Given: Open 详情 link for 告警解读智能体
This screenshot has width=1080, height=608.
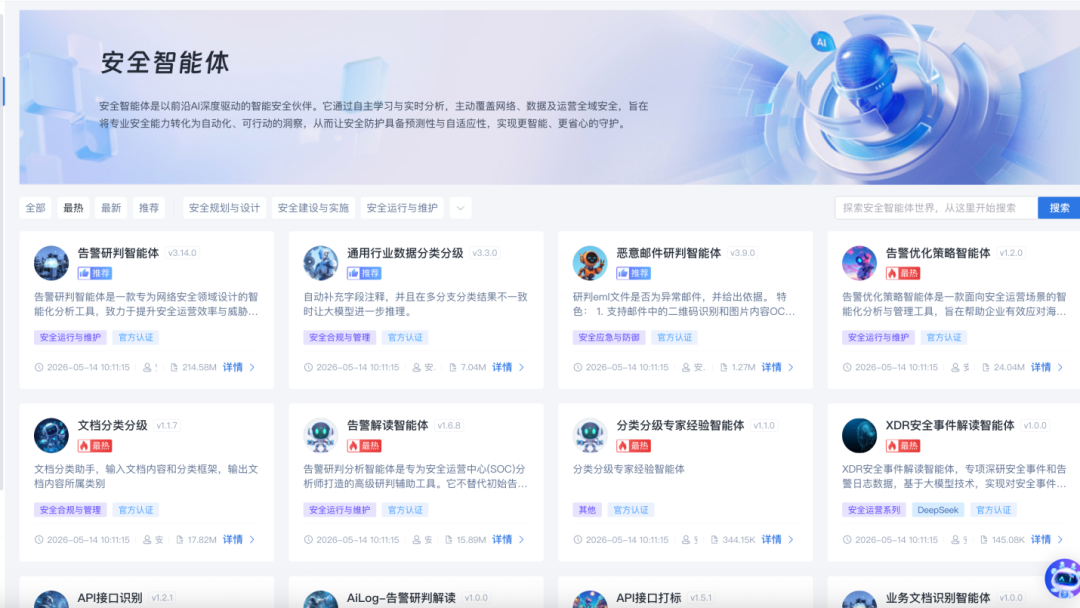Looking at the screenshot, I should 502,540.
